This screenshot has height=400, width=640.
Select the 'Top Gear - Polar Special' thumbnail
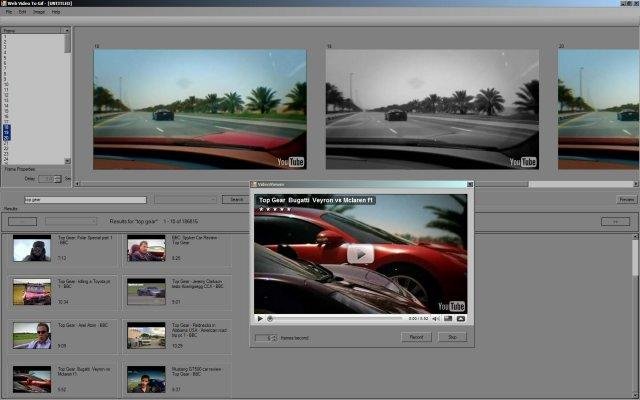(32, 249)
